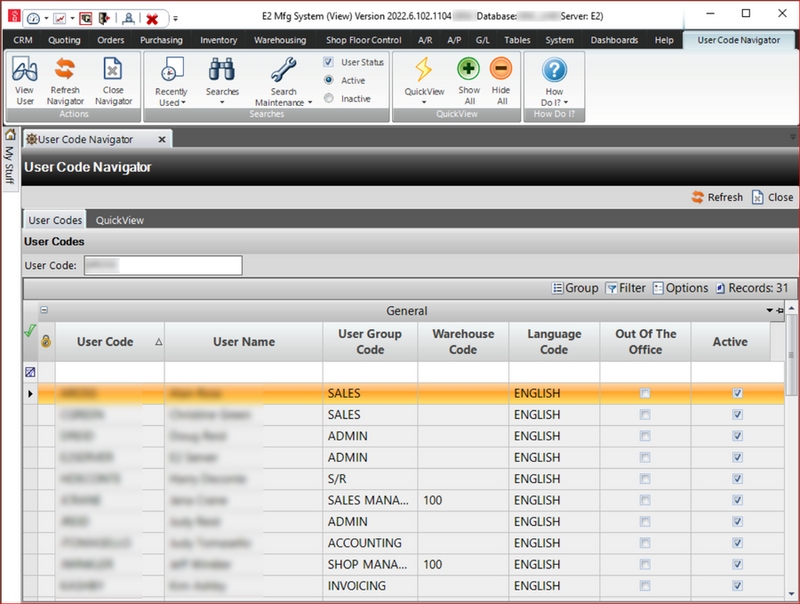
Task: Click the scroll-up arrow of the grid
Action: [791, 308]
